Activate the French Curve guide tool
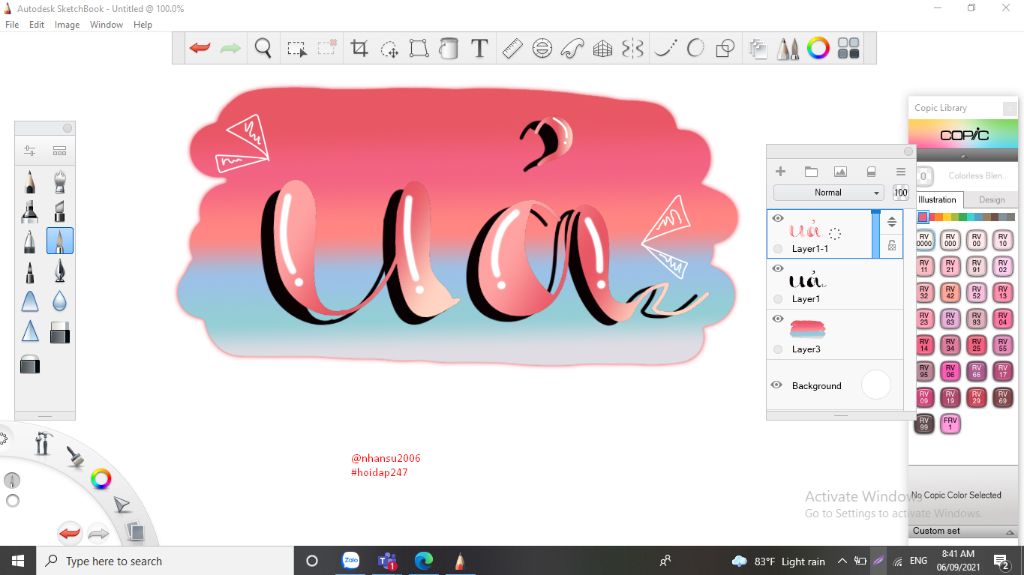This screenshot has height=575, width=1024. click(x=572, y=48)
